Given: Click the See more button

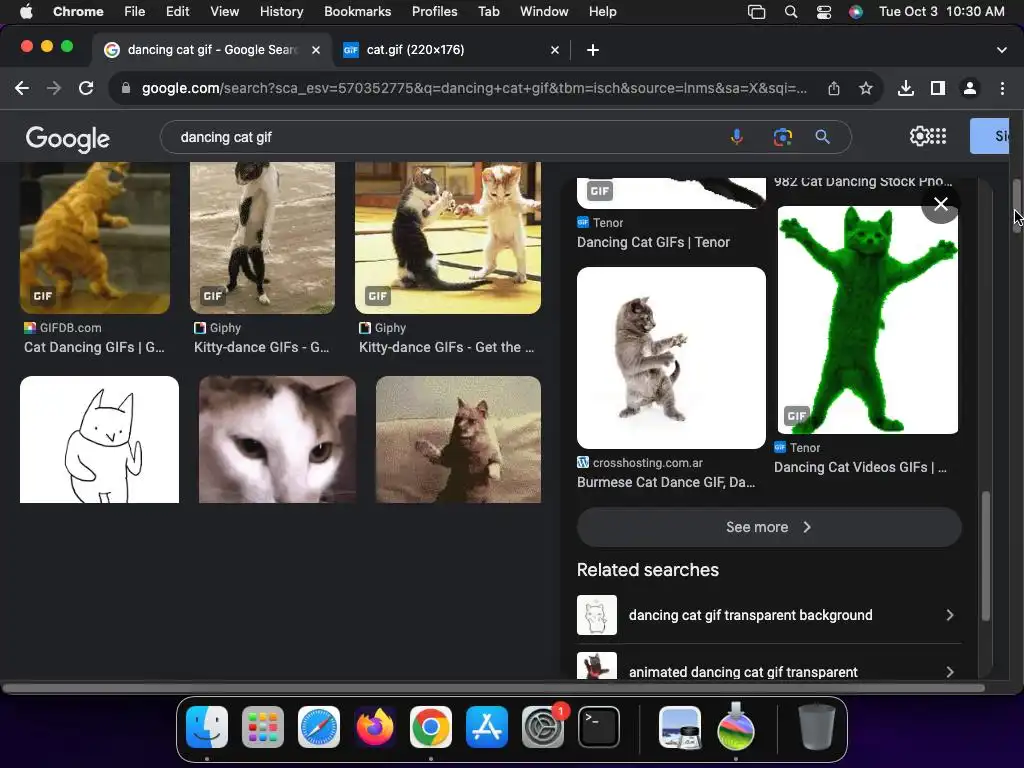Looking at the screenshot, I should point(769,527).
